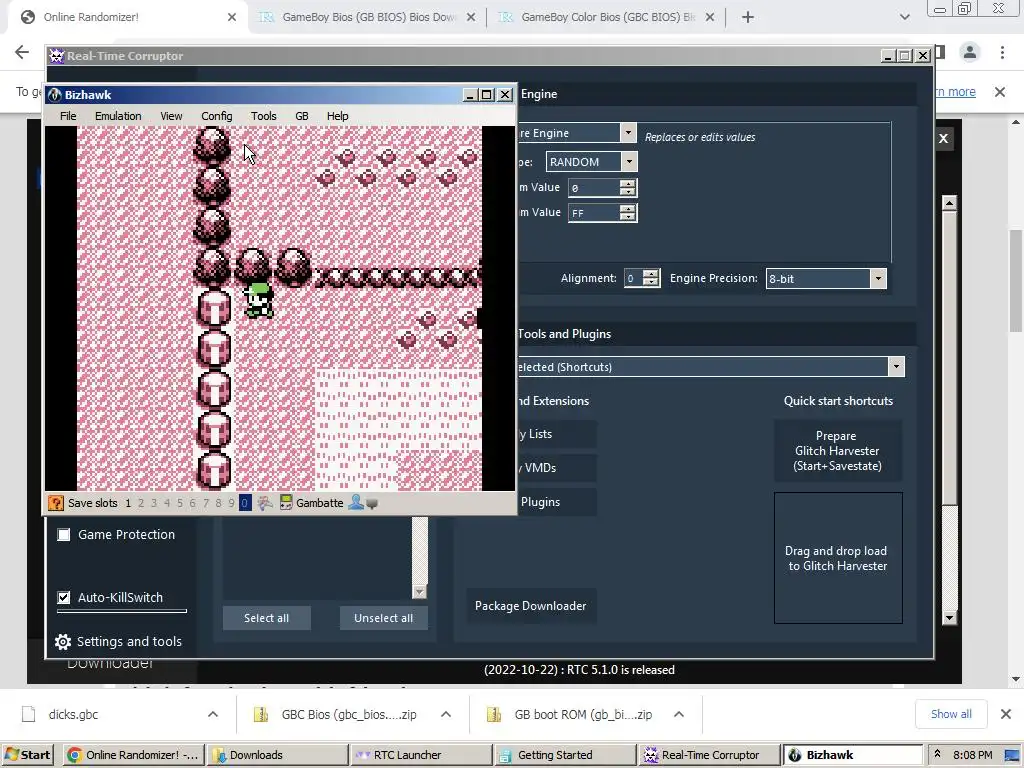Open the Package Downloader

click(x=531, y=606)
